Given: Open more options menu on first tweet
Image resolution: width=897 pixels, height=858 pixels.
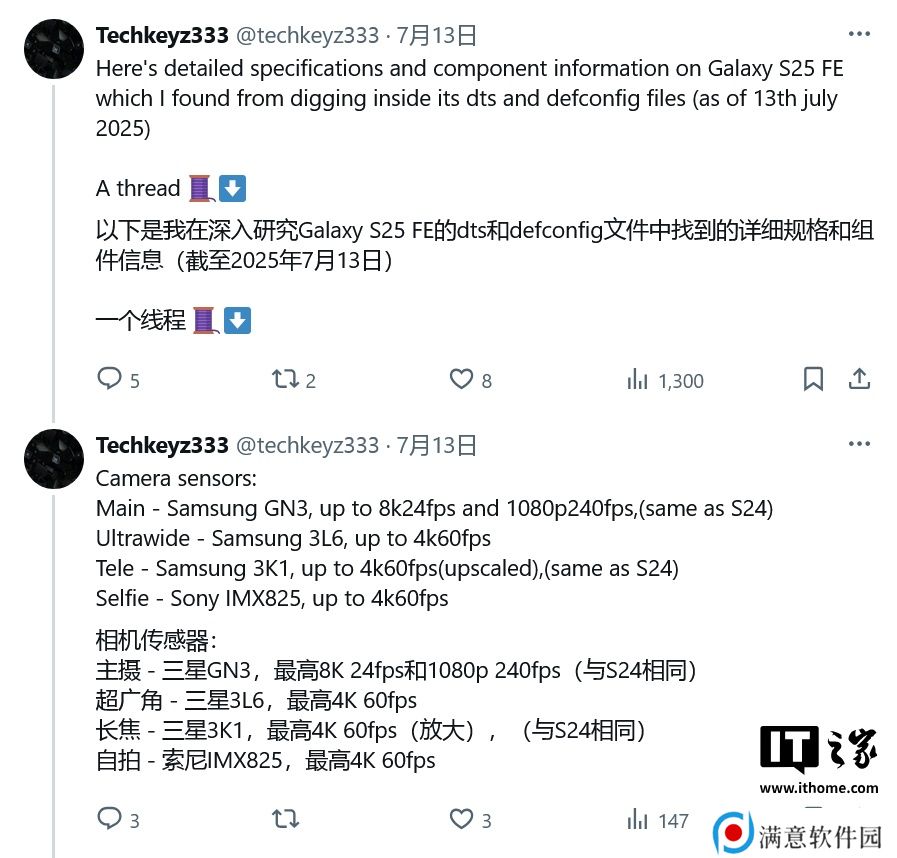Looking at the screenshot, I should [x=859, y=34].
